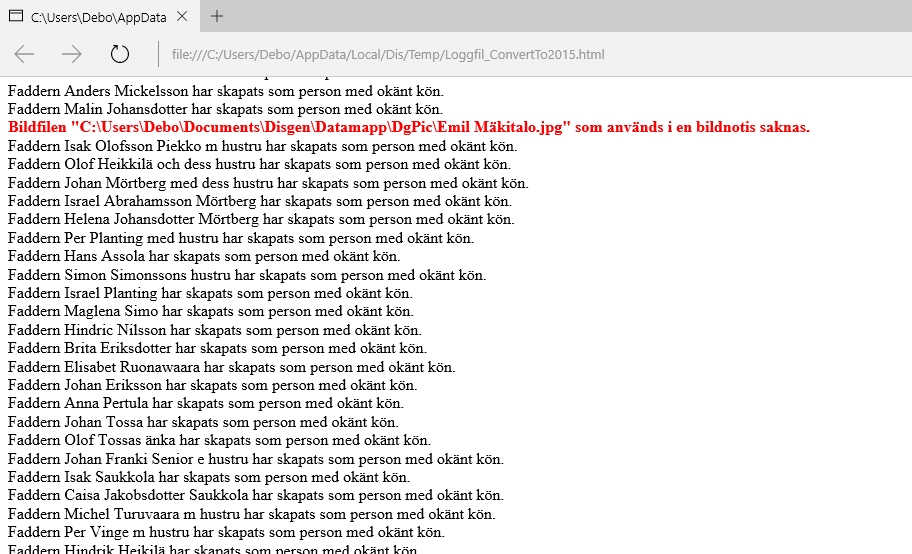Reload the page with Refresh icon

coord(119,54)
